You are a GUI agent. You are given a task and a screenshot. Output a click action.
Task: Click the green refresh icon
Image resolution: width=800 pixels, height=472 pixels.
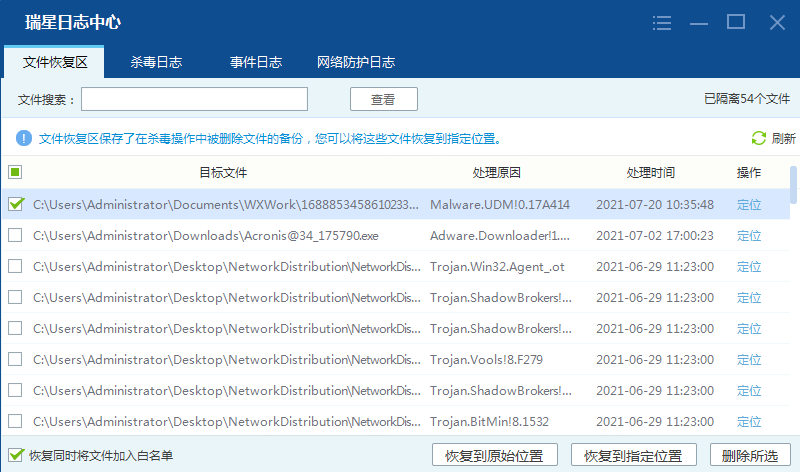click(759, 139)
